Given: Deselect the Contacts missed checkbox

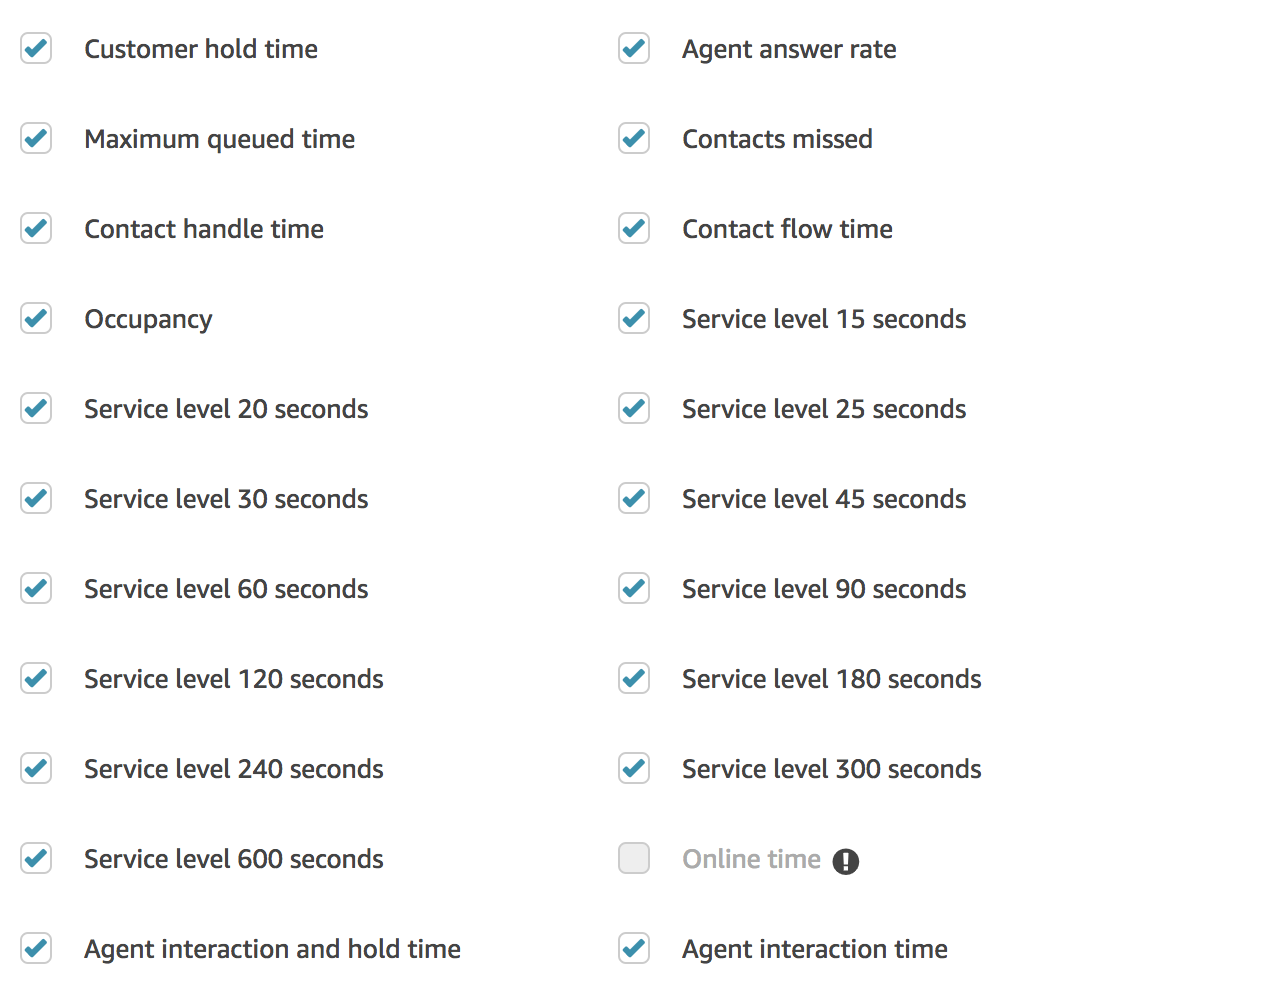Looking at the screenshot, I should point(634,138).
